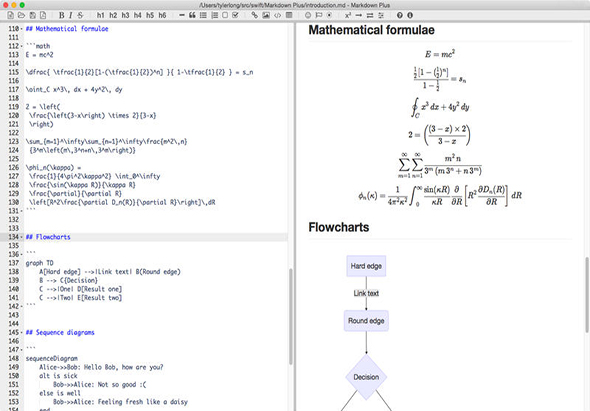Collapse the Flowcharts section at line 134

point(21,237)
